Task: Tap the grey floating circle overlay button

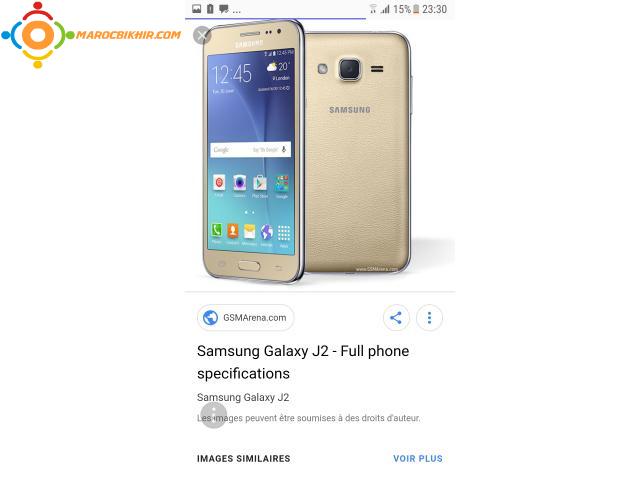Action: 214,415
